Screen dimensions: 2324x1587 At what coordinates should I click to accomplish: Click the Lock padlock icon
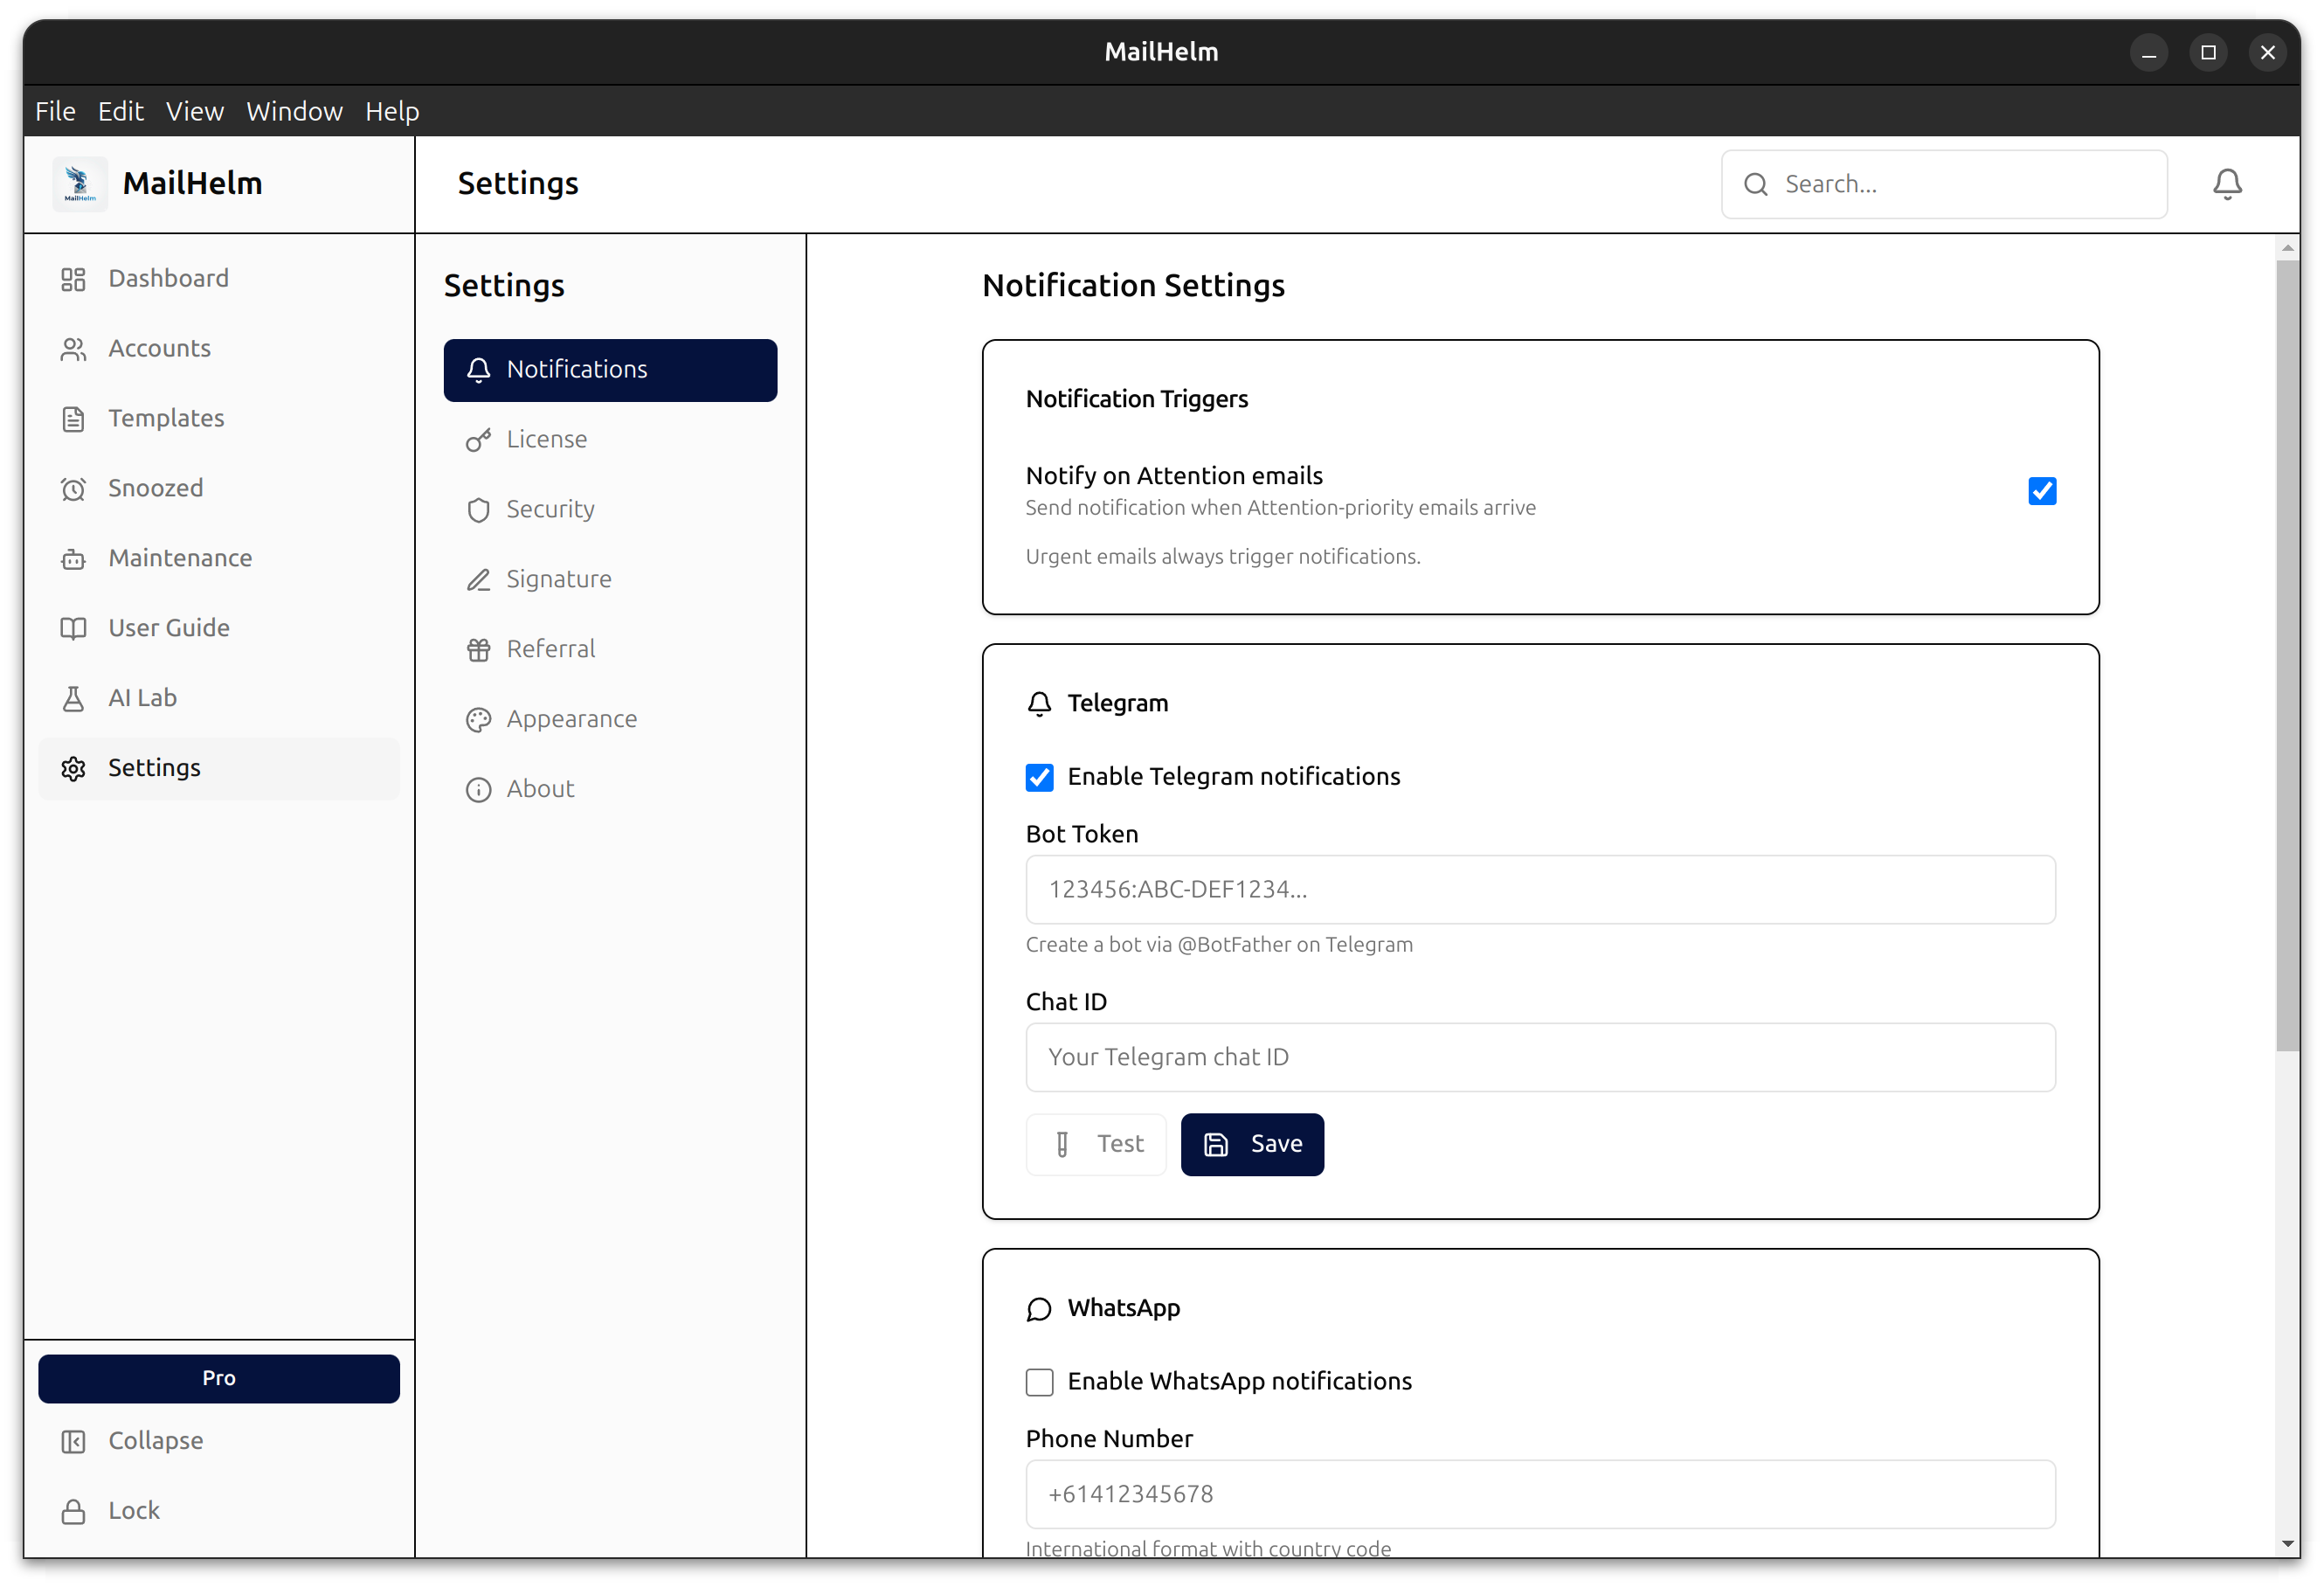[x=73, y=1511]
